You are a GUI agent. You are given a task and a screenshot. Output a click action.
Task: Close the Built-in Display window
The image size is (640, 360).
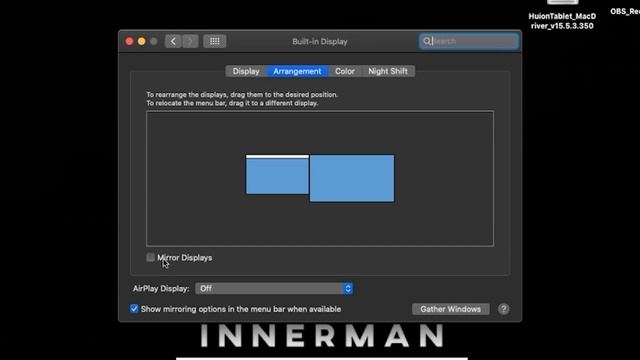(x=129, y=41)
